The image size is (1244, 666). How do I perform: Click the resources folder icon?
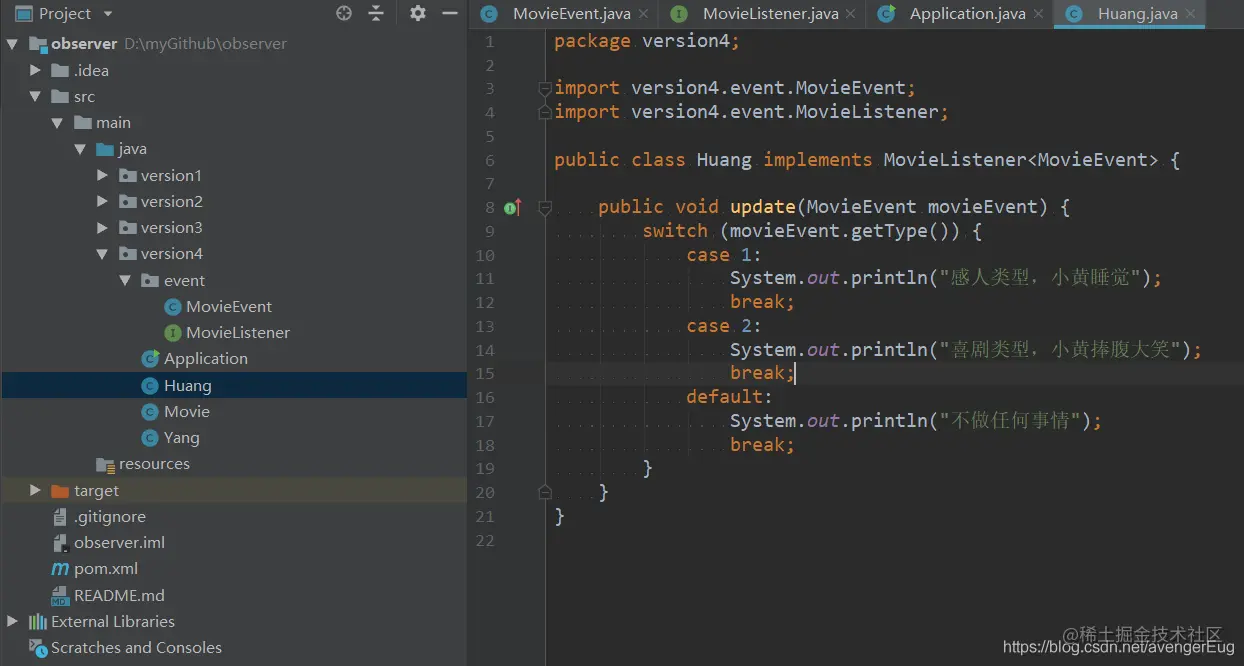[105, 464]
